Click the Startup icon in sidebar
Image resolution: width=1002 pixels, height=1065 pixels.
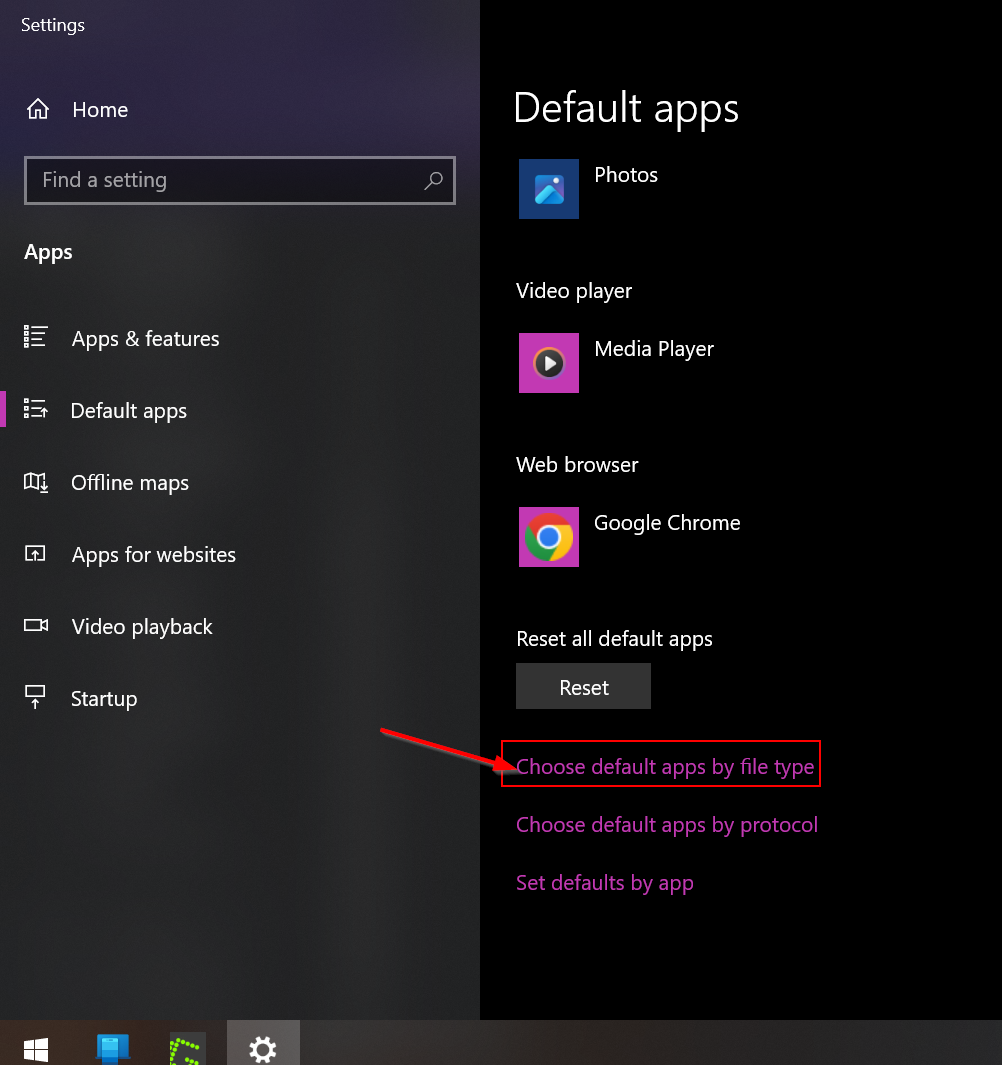point(35,697)
